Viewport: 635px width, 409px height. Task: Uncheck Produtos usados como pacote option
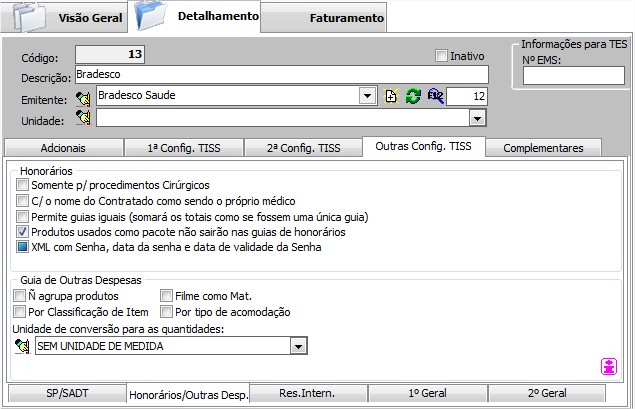tap(23, 231)
